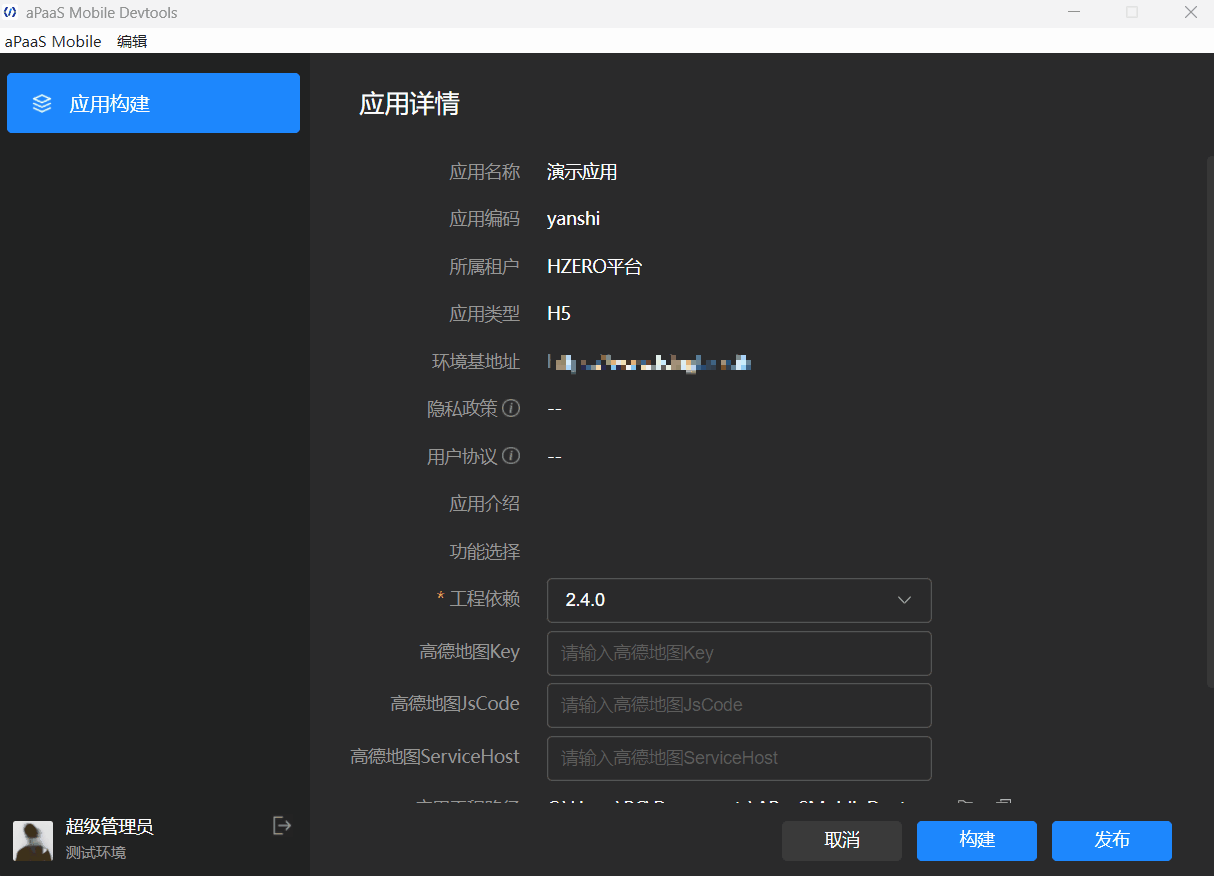Click the aPaaS Mobile Devtools title bar logo
Screen dimensions: 1214x876
pyautogui.click(x=10, y=13)
